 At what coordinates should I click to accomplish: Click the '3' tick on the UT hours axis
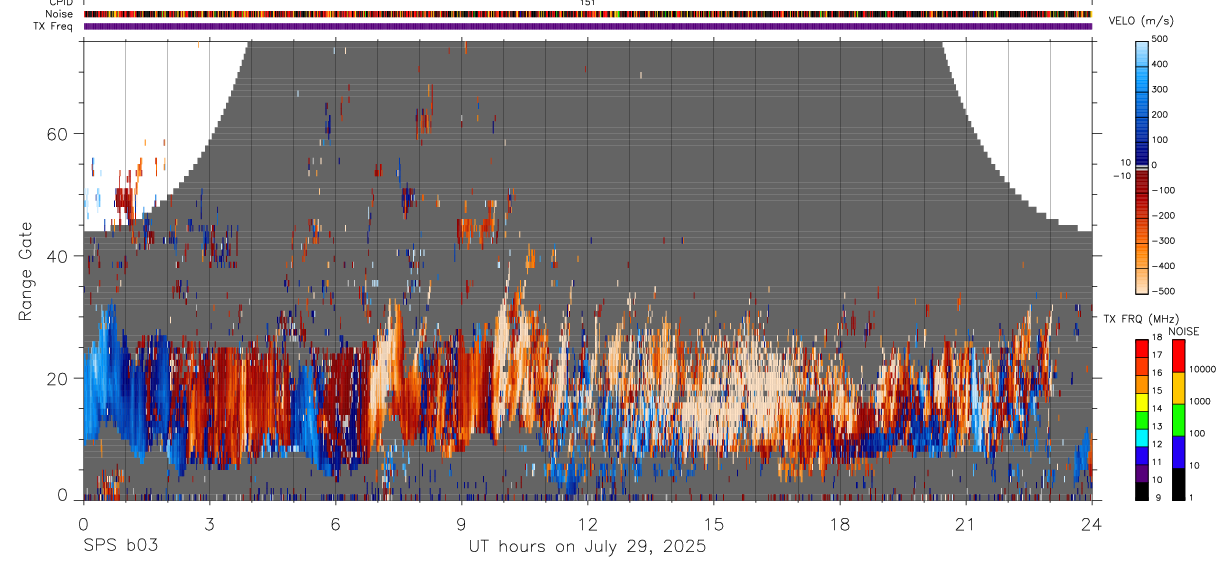click(209, 524)
